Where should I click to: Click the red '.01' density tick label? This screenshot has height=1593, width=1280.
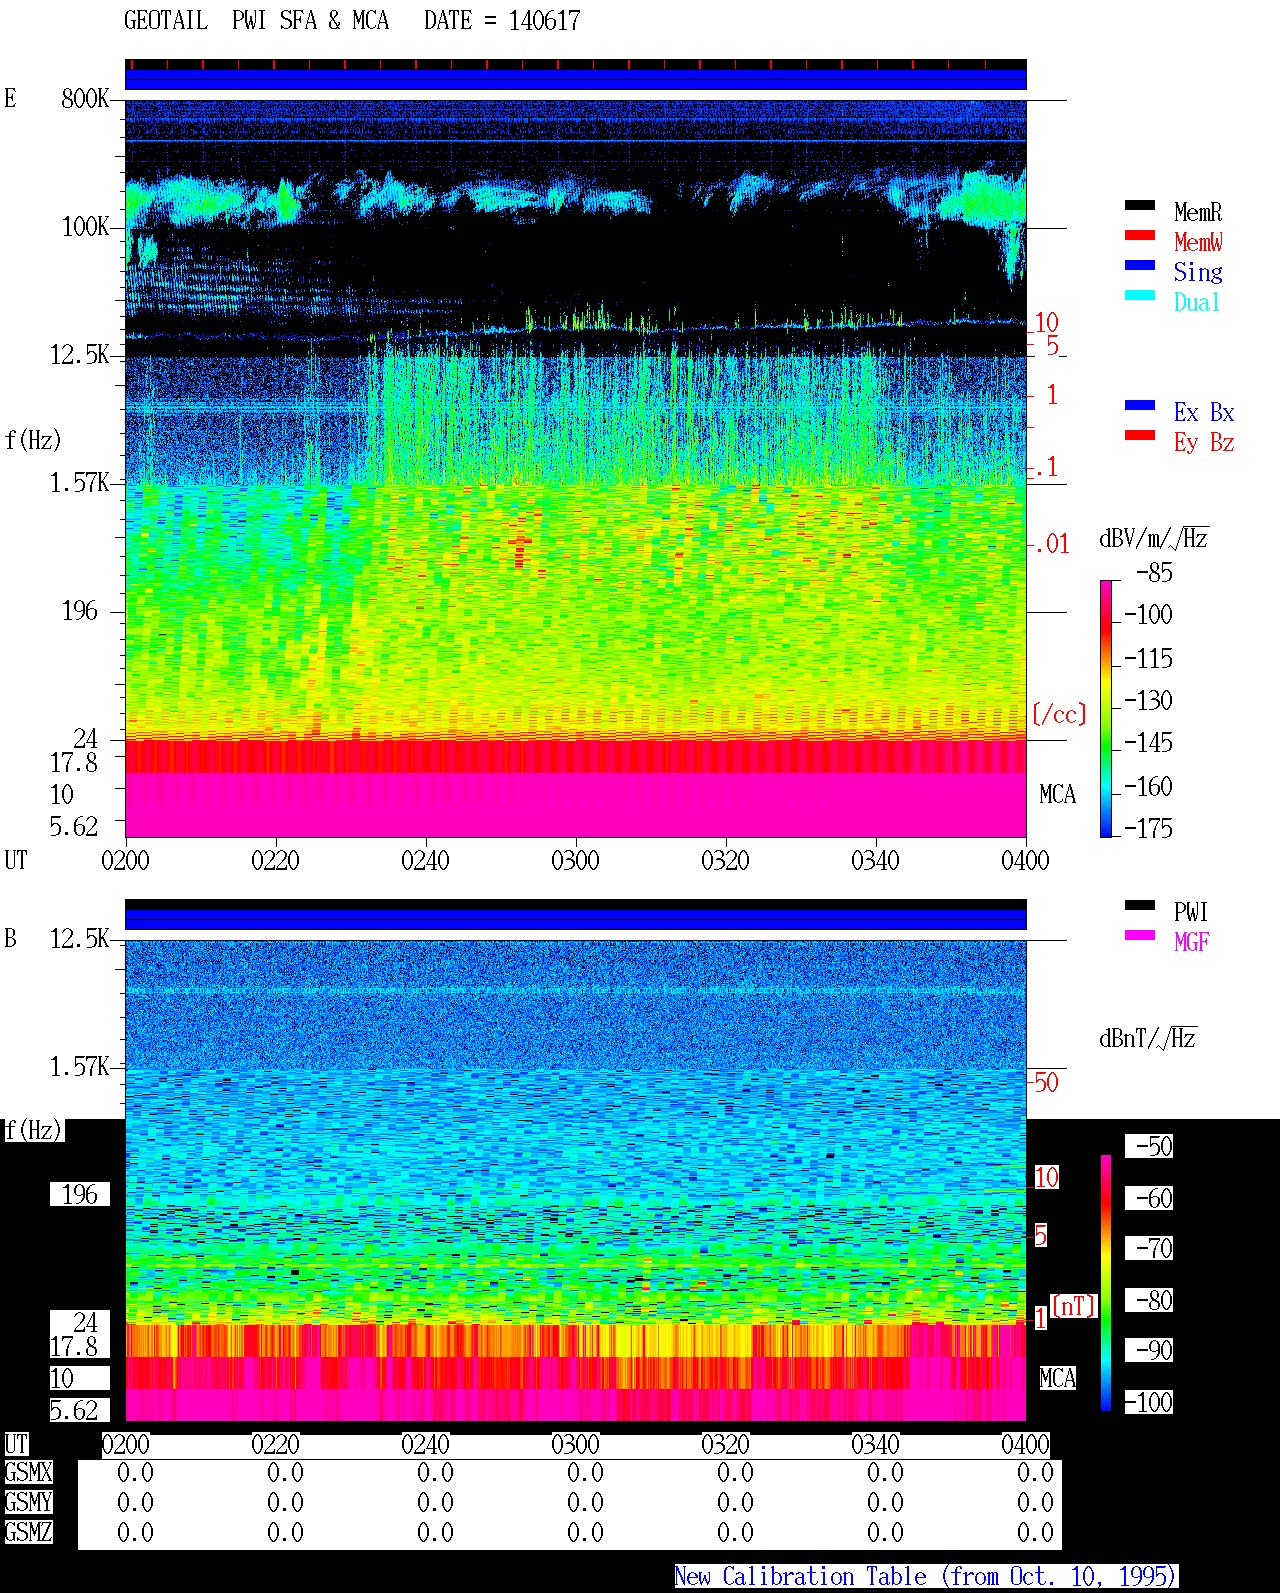[1051, 545]
